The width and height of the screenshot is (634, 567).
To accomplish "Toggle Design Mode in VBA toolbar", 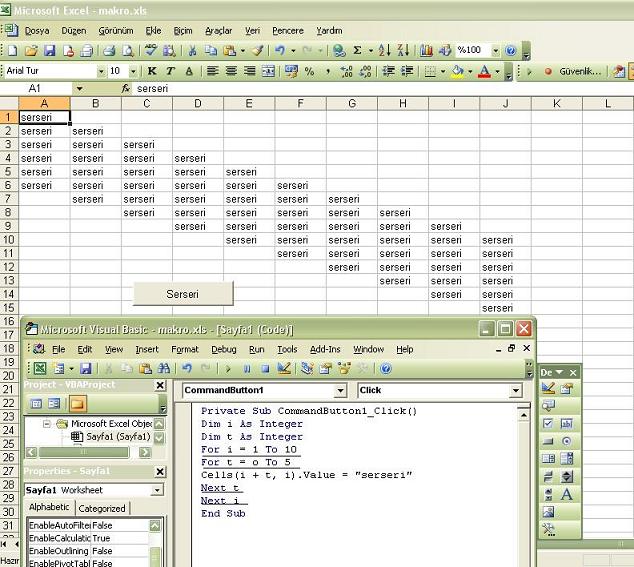I will pyautogui.click(x=284, y=368).
